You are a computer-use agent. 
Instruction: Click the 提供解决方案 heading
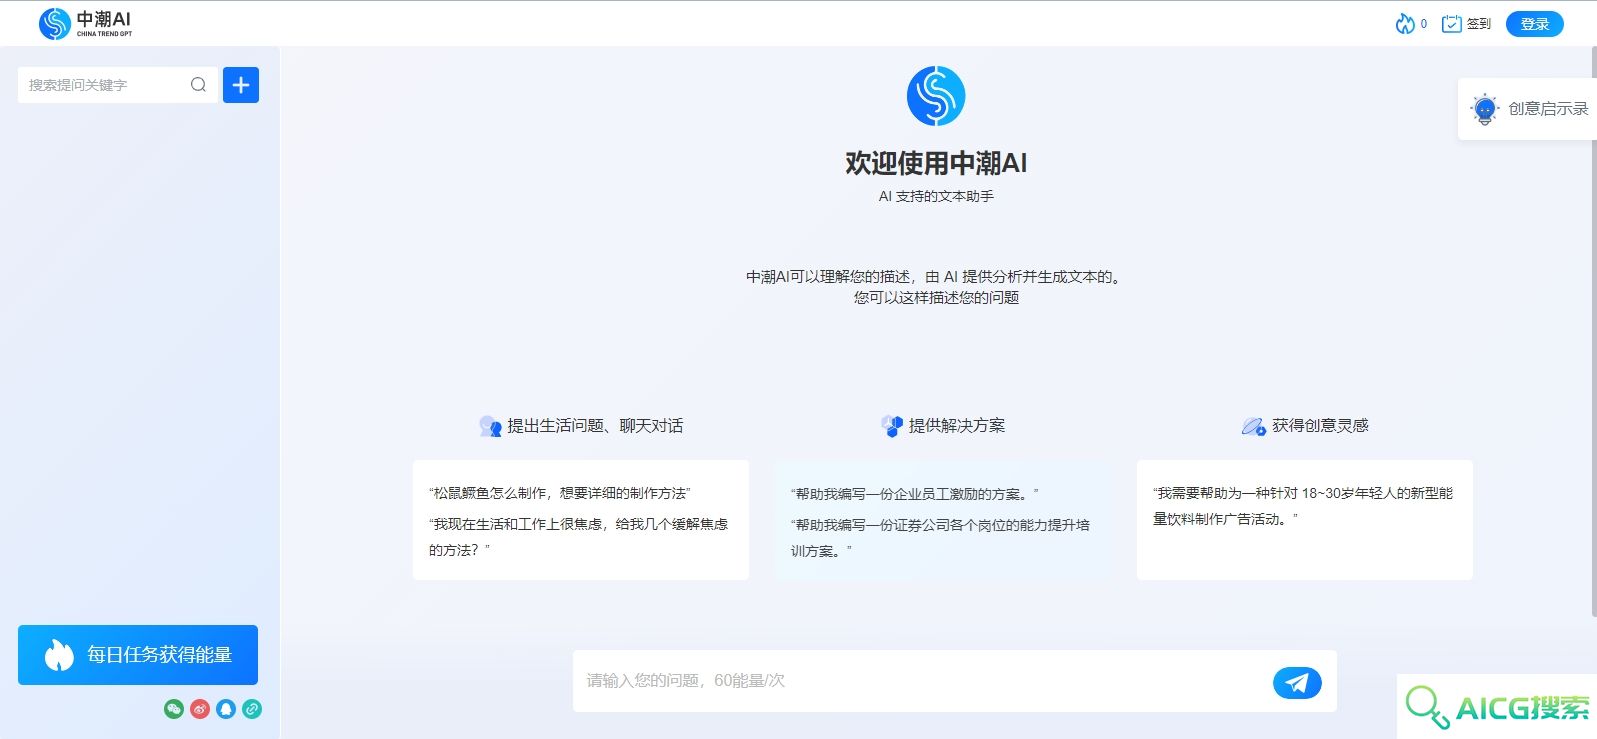tap(957, 426)
